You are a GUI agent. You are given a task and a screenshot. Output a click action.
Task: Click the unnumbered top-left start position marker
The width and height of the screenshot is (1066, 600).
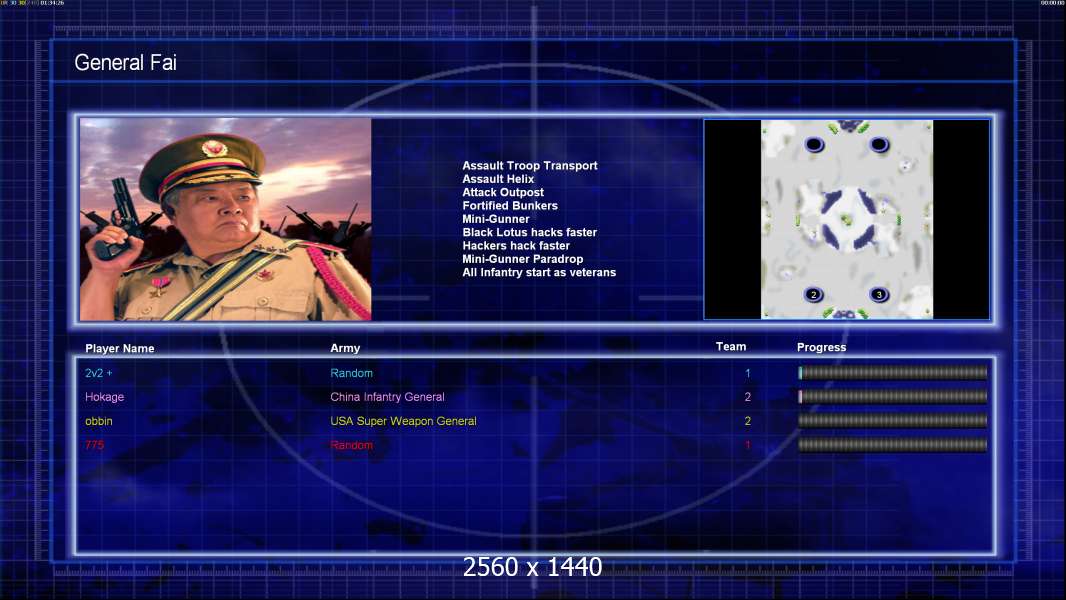(x=814, y=144)
